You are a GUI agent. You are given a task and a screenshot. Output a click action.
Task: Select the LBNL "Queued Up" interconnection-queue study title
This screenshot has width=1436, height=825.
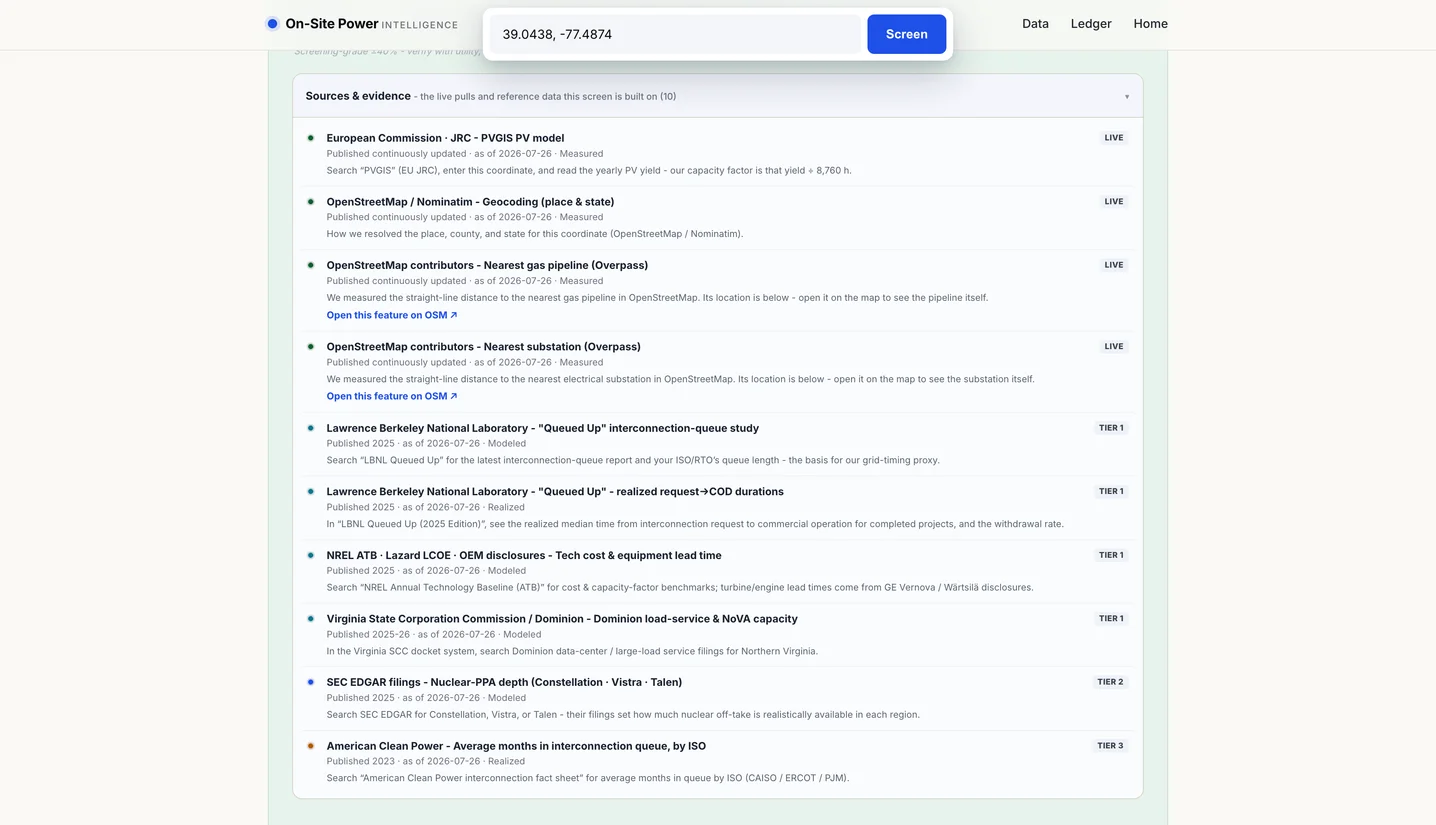[x=543, y=428]
